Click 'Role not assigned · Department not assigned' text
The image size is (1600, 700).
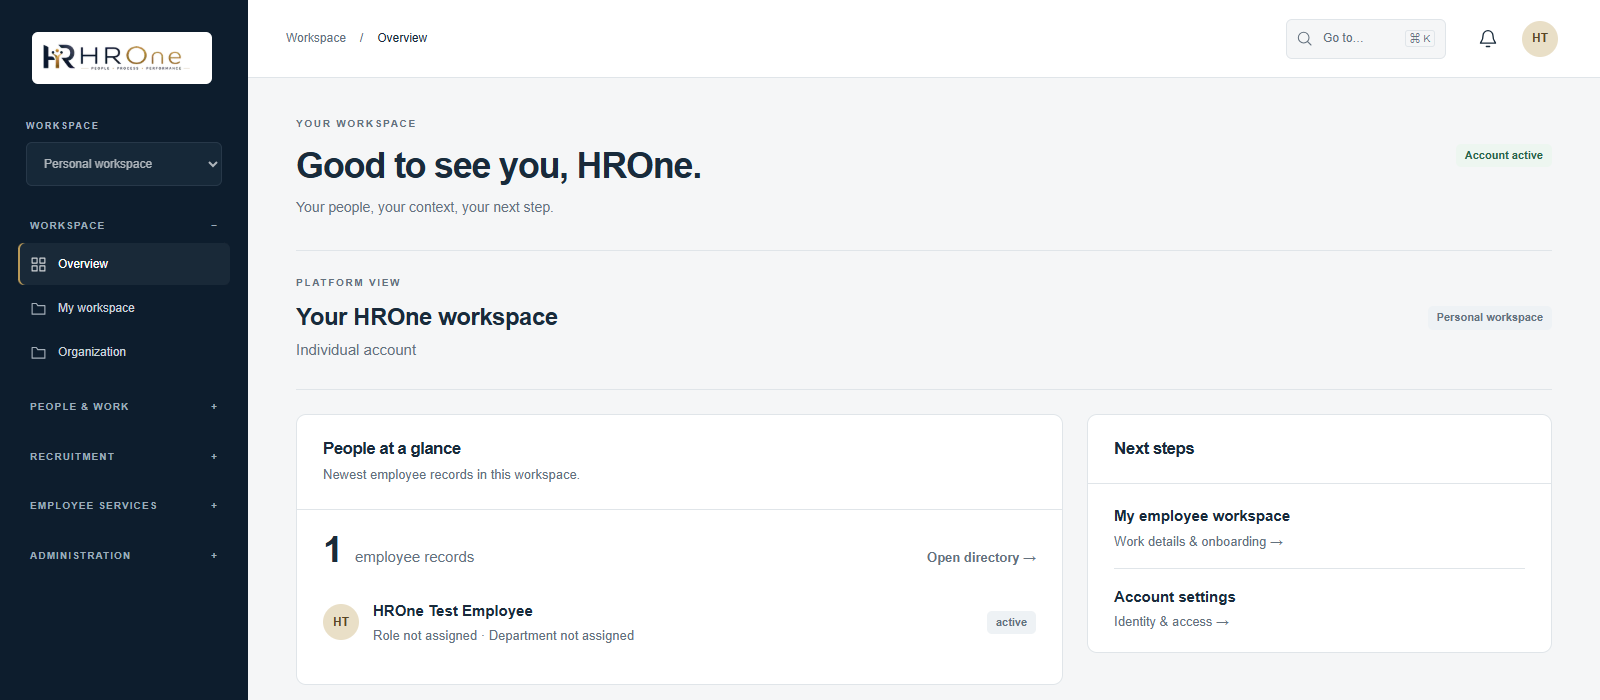coord(503,636)
